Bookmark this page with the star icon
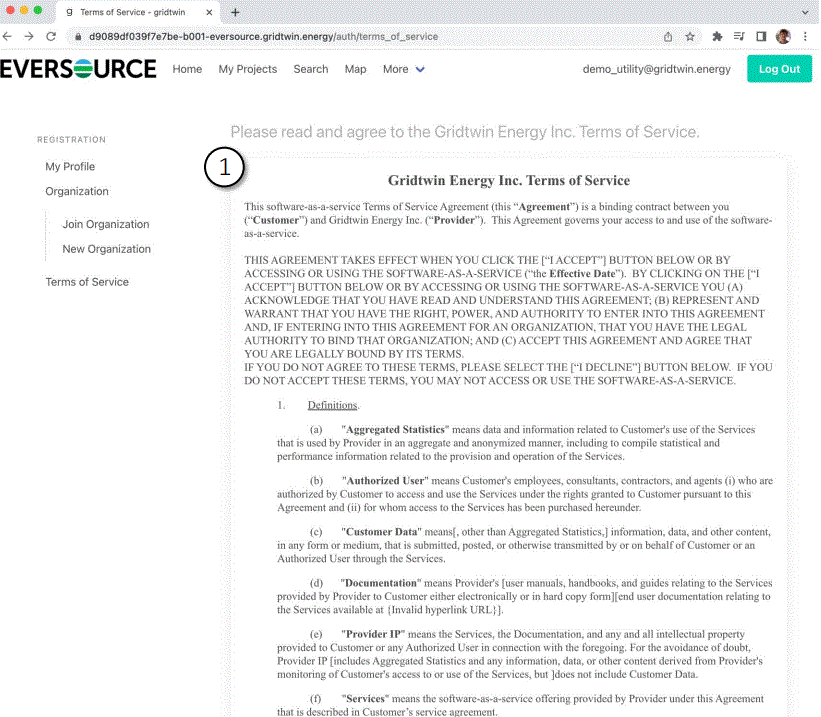This screenshot has width=821, height=717. (x=690, y=36)
